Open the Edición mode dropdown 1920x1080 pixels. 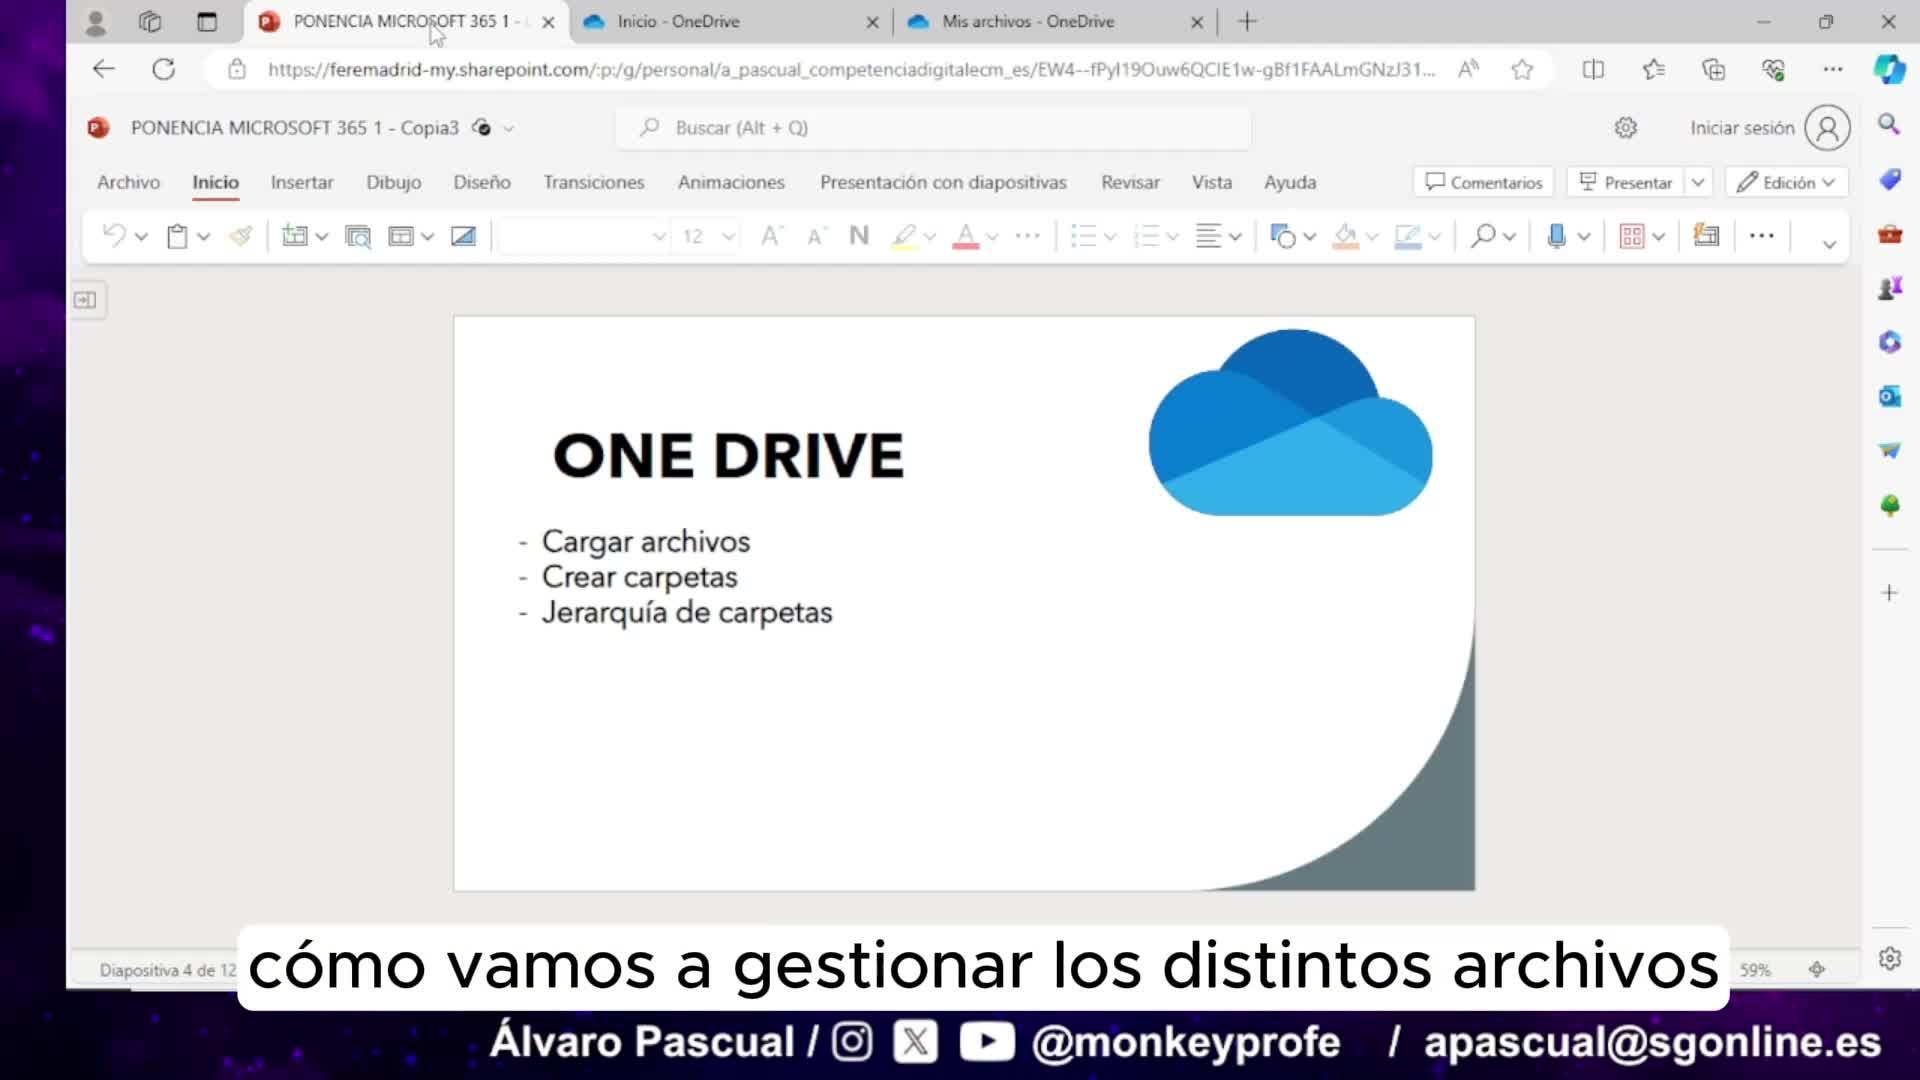click(1787, 182)
